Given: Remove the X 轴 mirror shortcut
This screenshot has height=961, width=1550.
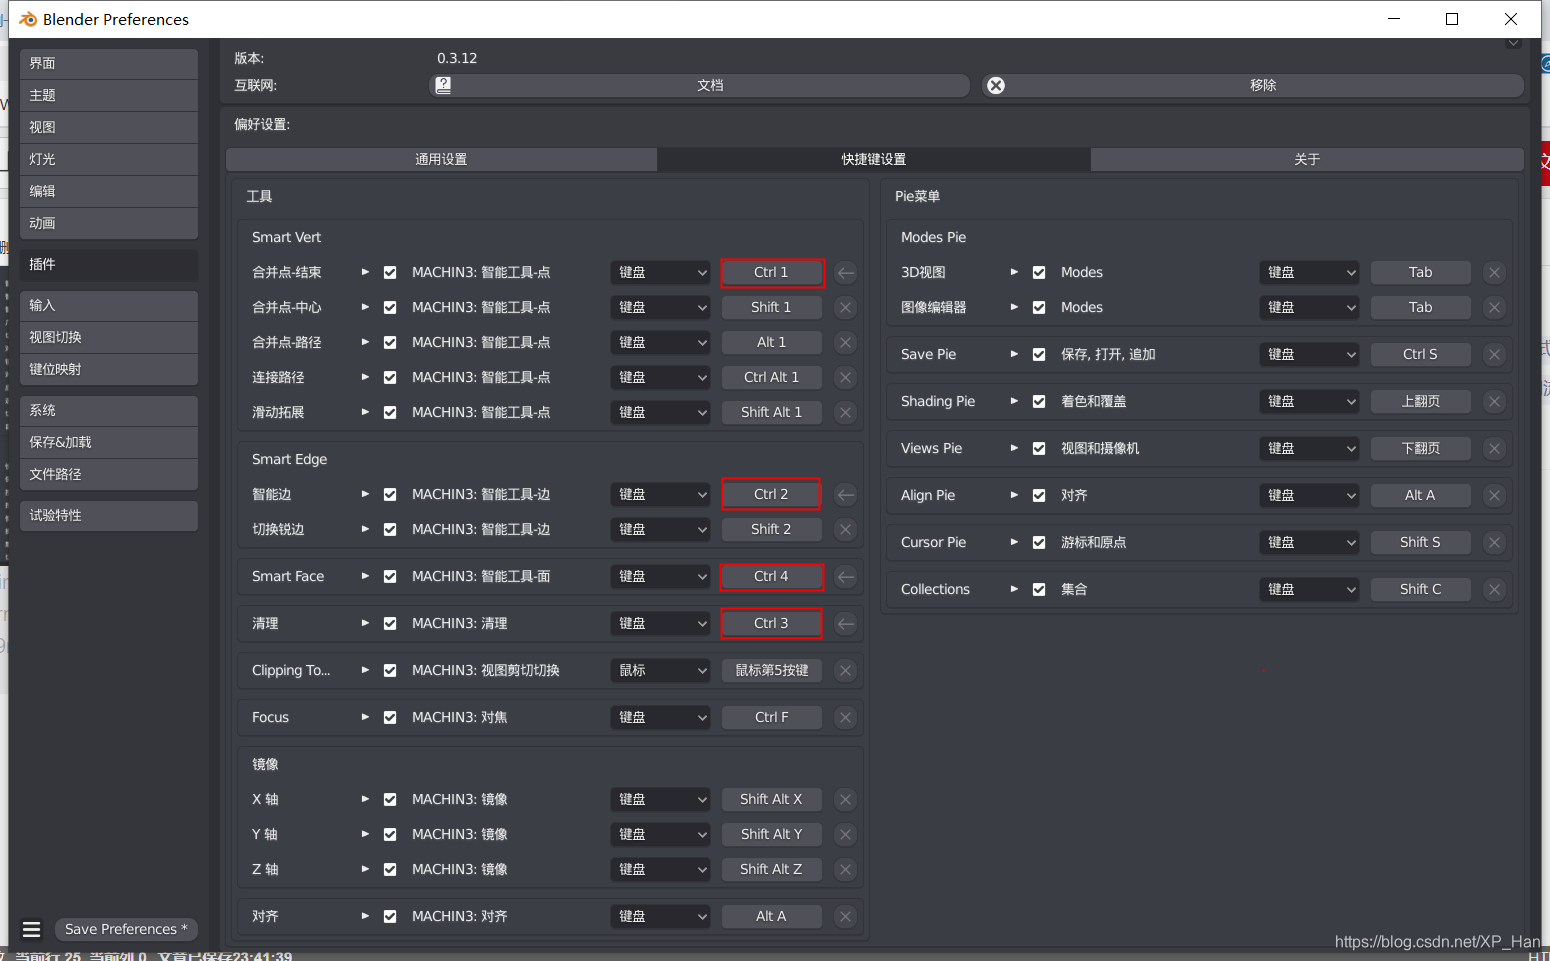Looking at the screenshot, I should [846, 799].
